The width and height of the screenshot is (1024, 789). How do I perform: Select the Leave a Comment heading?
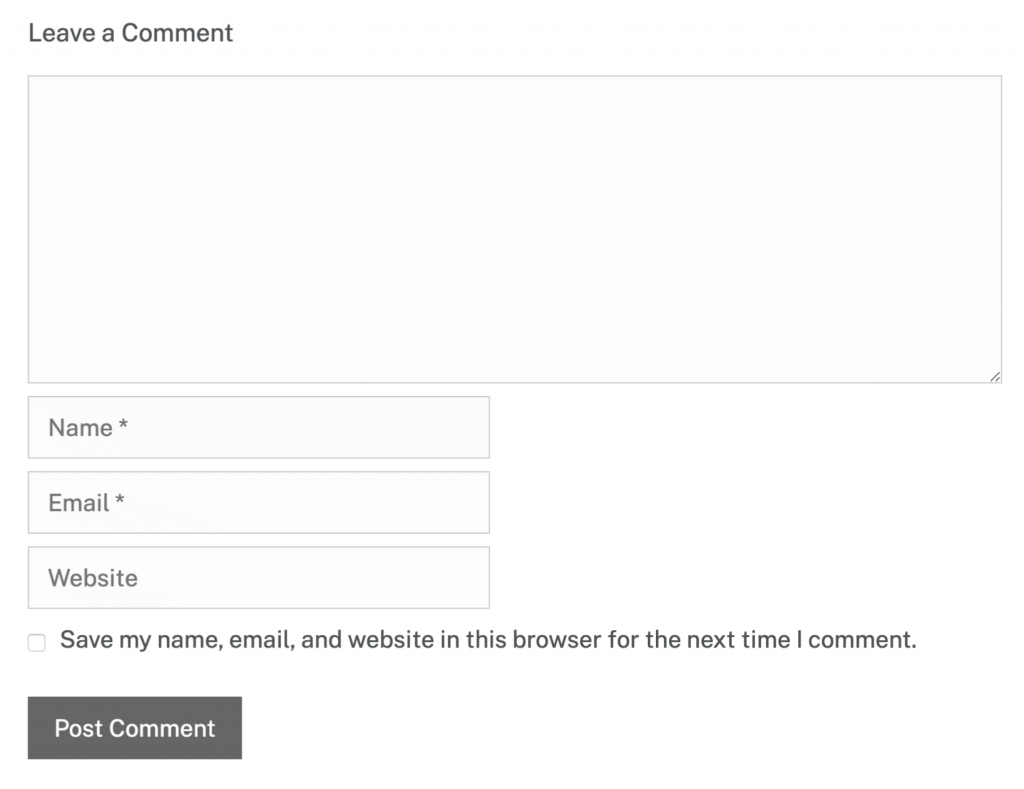tap(131, 32)
